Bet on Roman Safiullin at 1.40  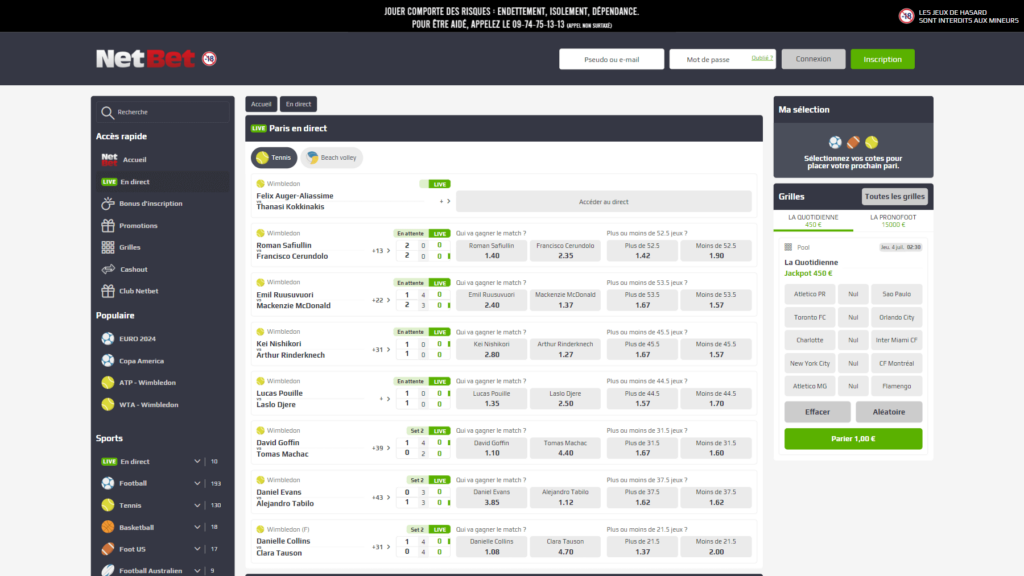(x=492, y=251)
